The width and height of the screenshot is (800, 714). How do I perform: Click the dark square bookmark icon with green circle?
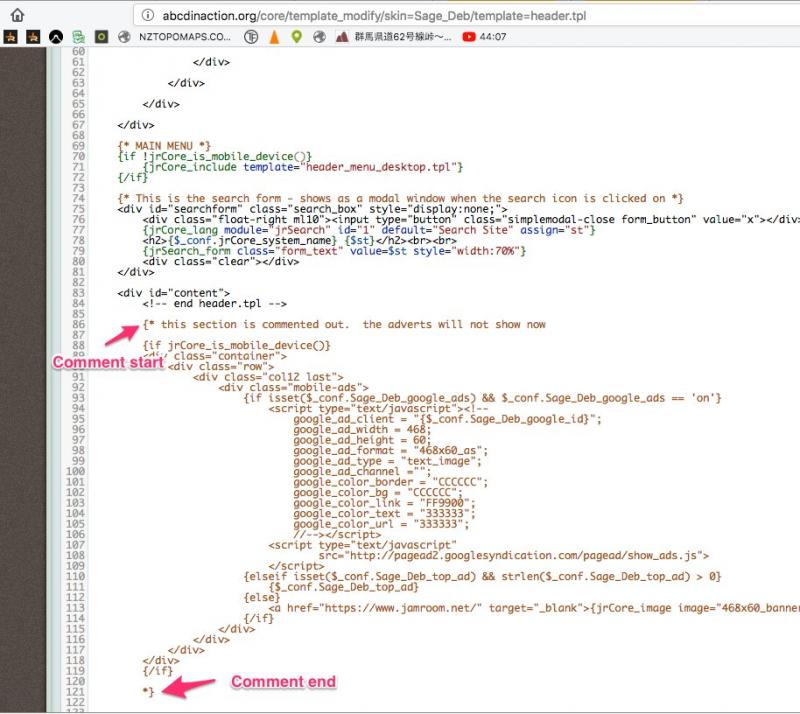101,37
